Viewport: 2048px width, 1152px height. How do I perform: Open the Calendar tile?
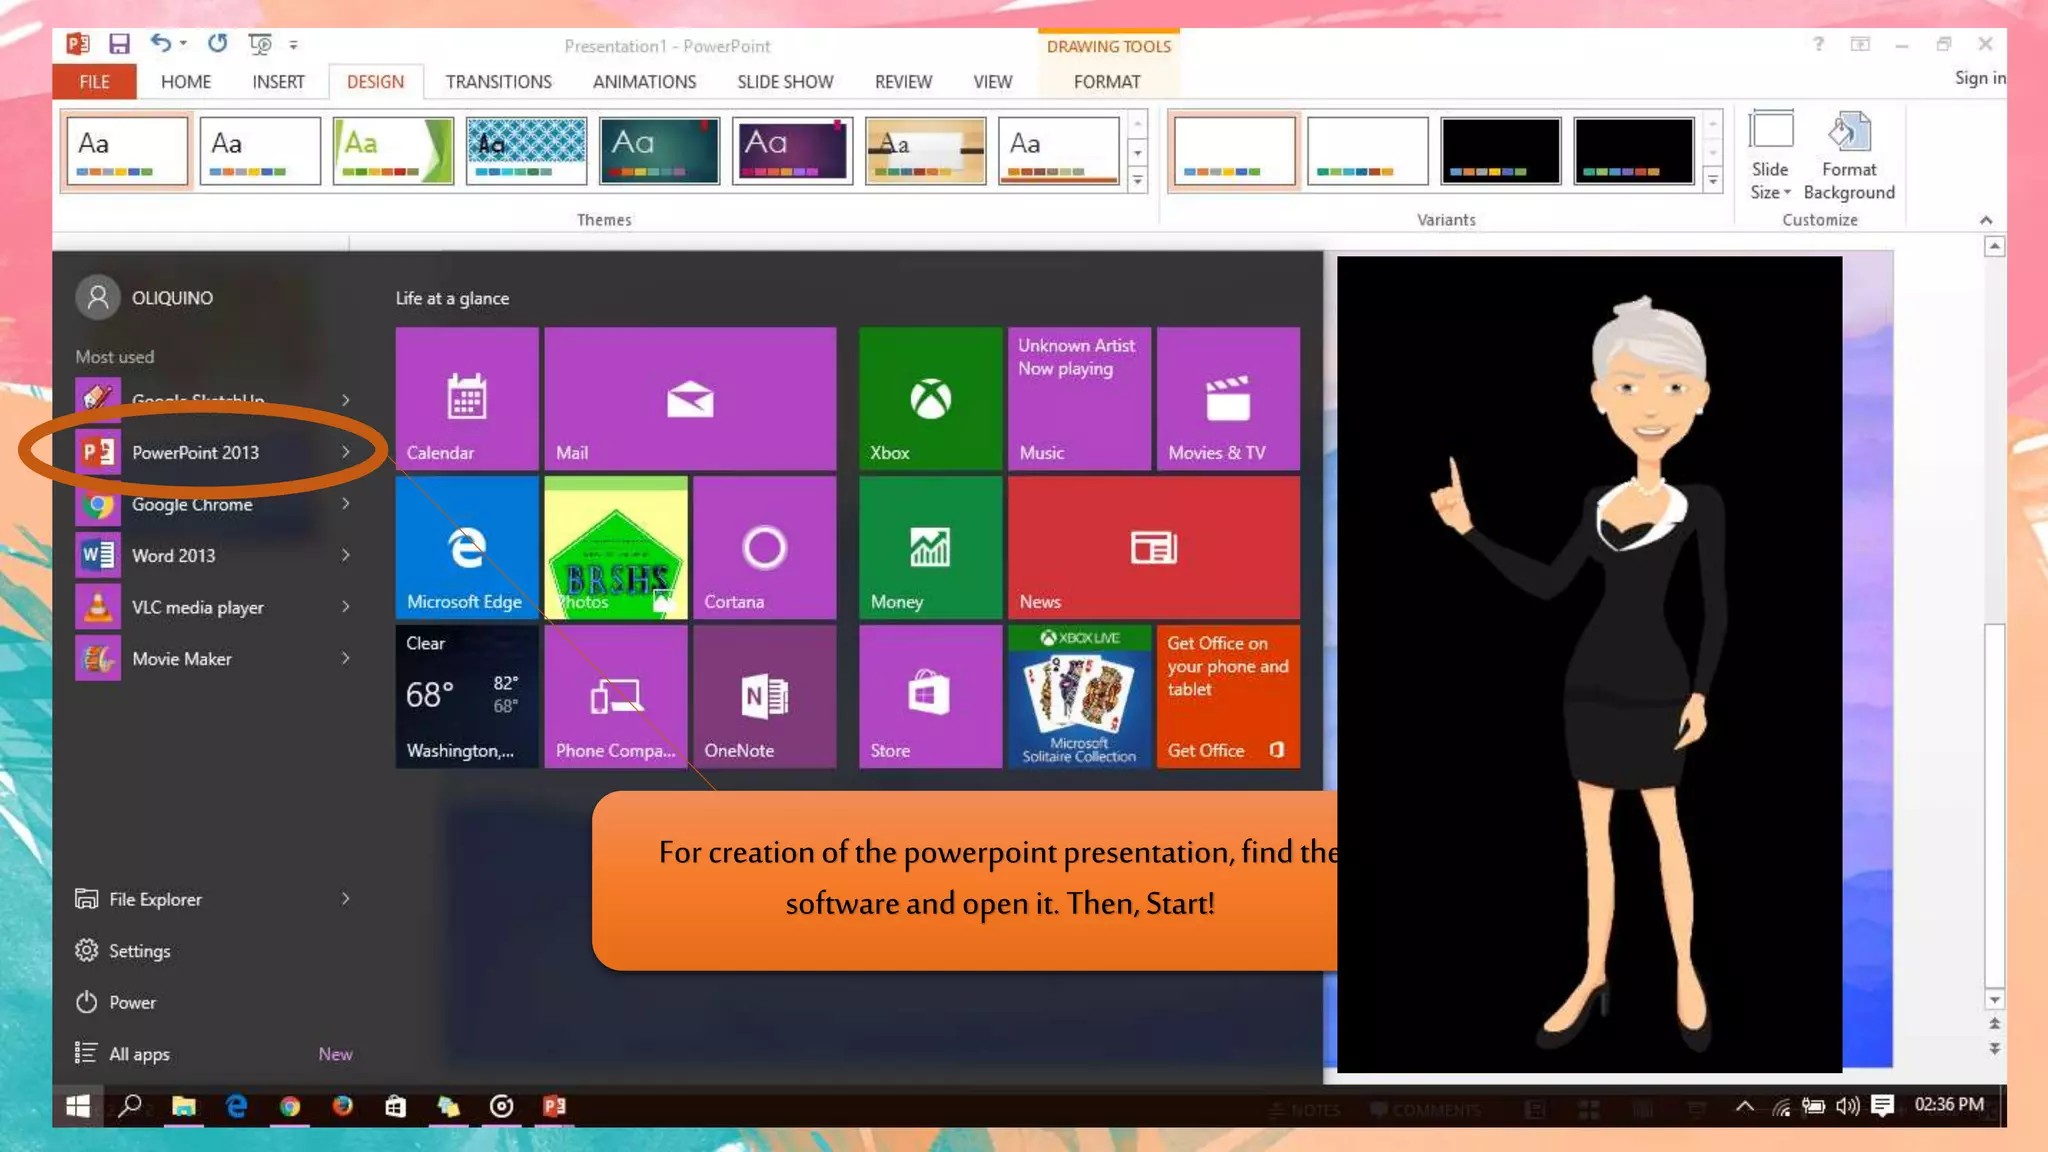pyautogui.click(x=466, y=398)
